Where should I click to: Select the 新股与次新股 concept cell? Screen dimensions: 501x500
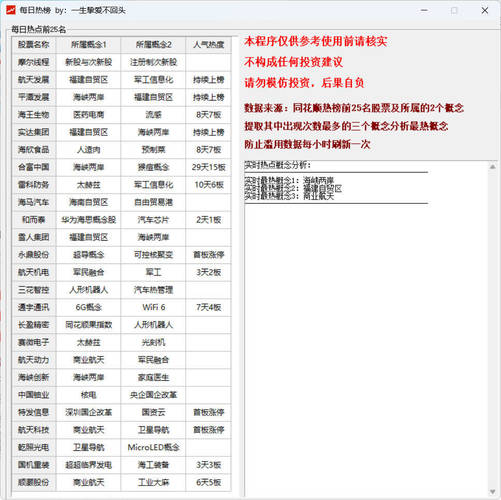coord(88,62)
